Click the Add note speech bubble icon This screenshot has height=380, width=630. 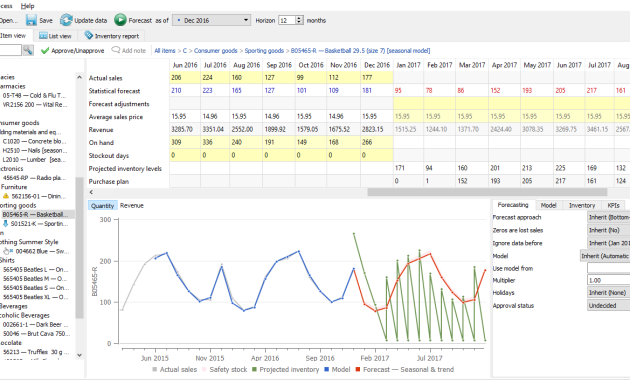116,50
